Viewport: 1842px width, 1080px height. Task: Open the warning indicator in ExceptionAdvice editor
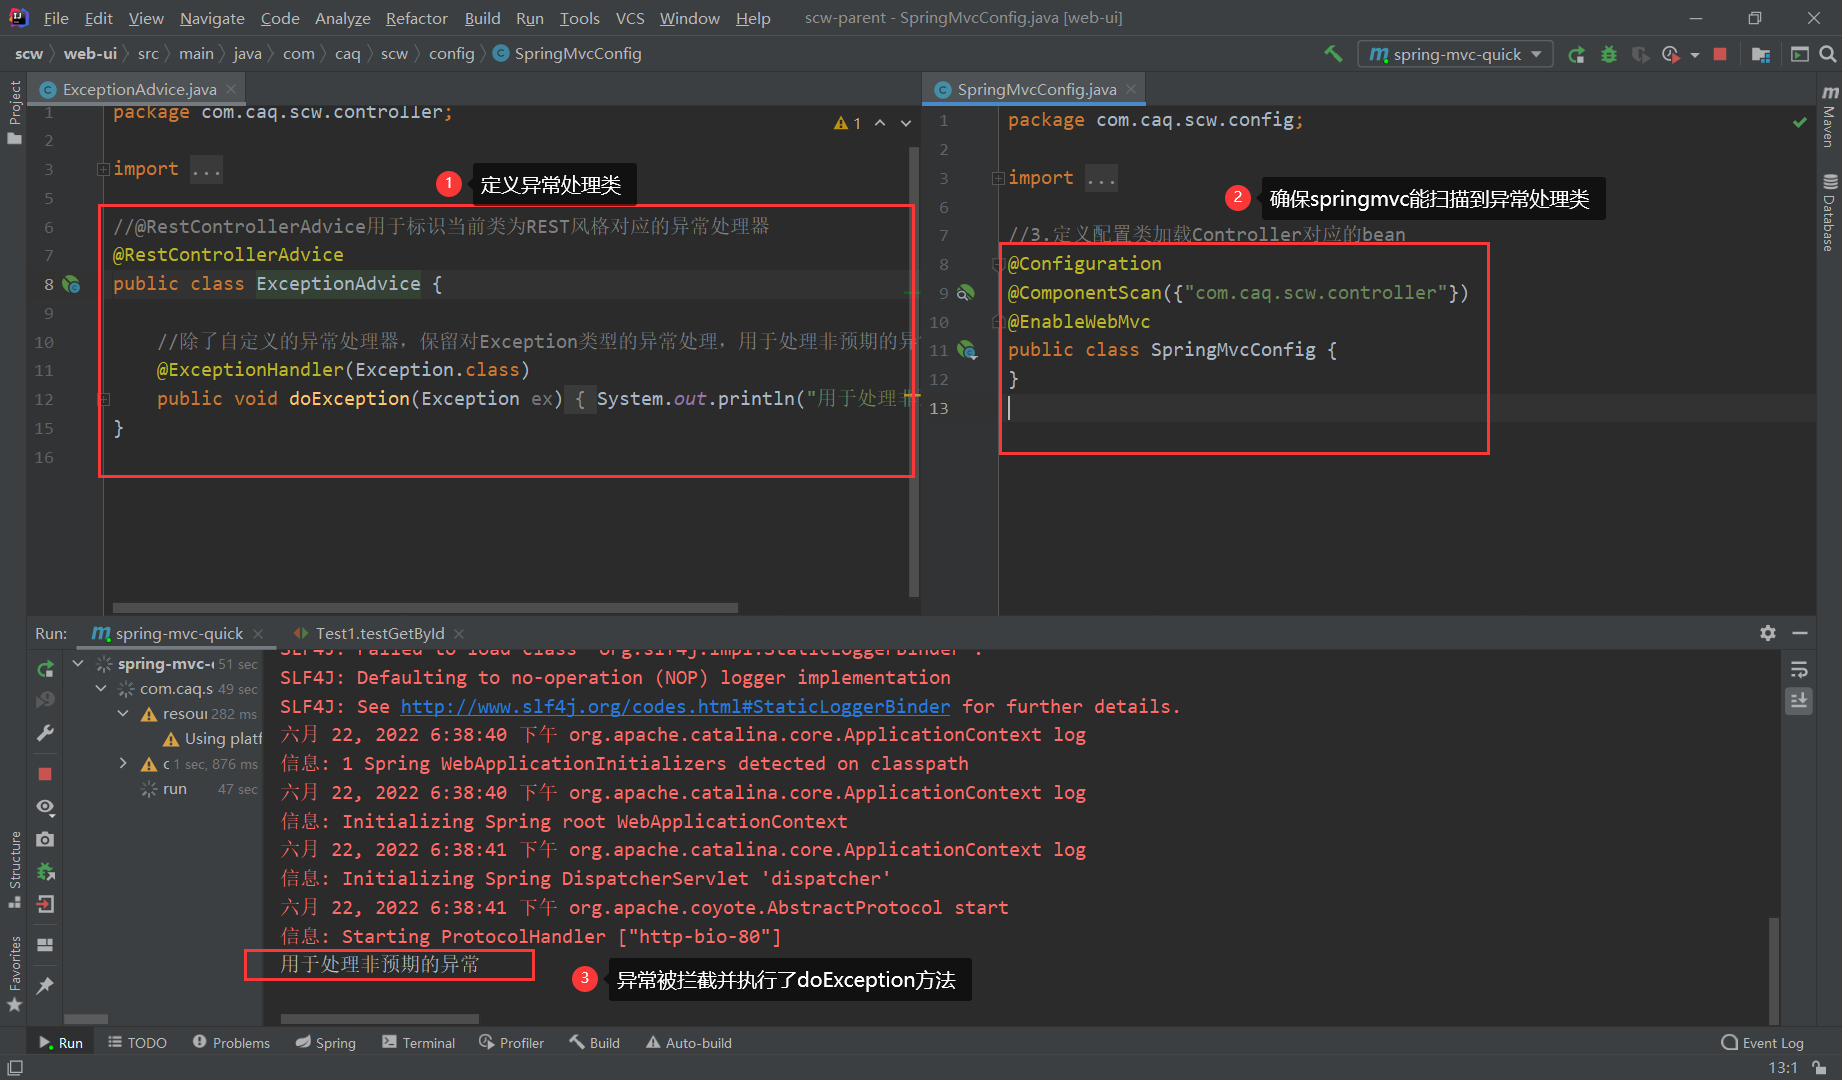[x=847, y=123]
